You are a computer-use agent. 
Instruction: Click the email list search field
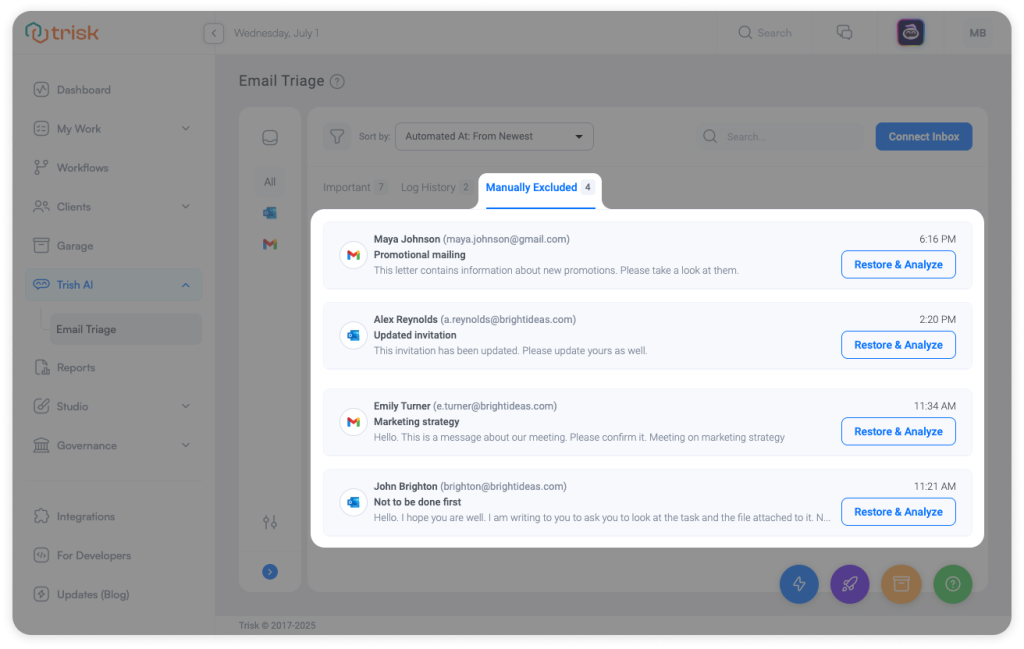point(780,136)
